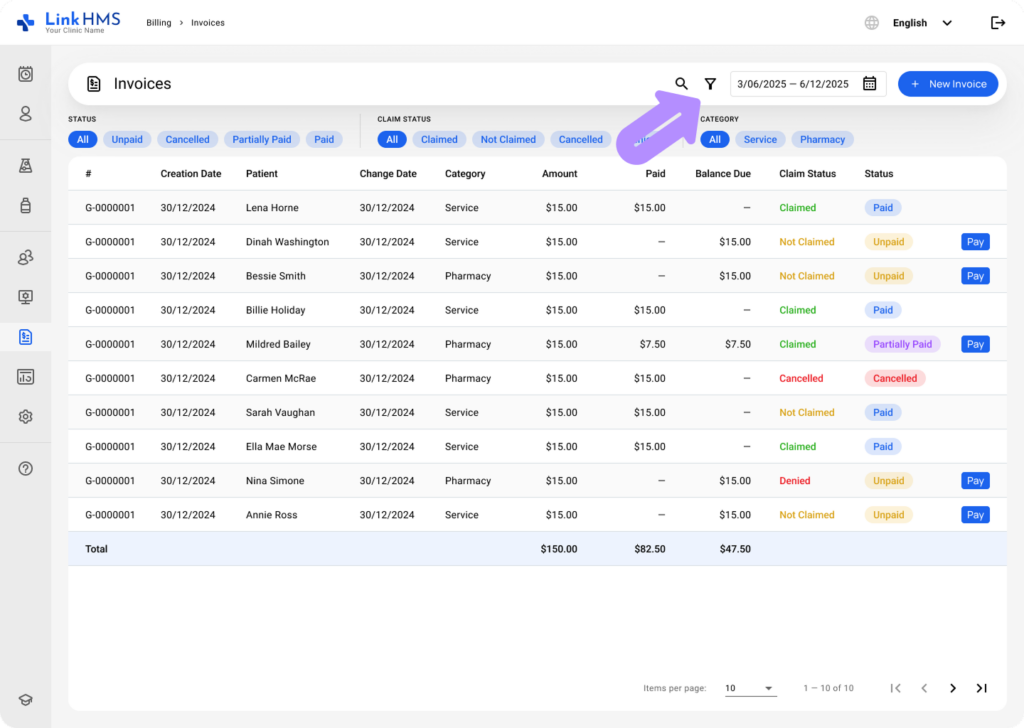
Task: Click the Patient column header
Action: pos(261,174)
